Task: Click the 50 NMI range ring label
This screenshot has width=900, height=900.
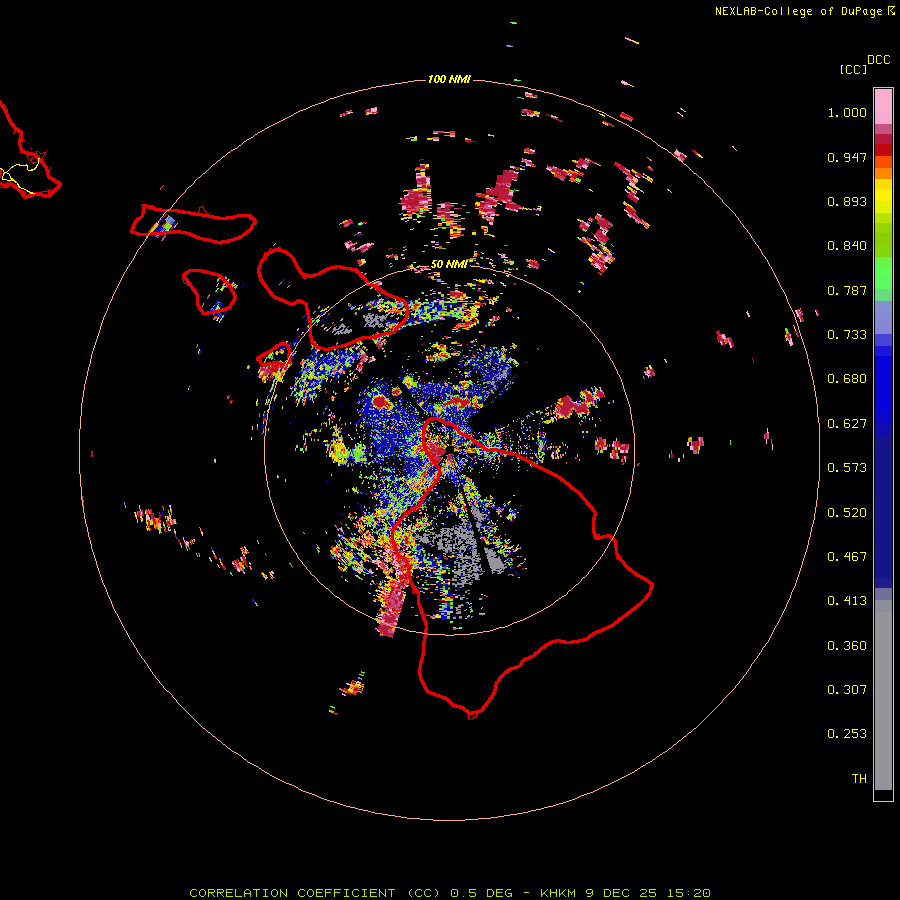Action: click(x=449, y=264)
